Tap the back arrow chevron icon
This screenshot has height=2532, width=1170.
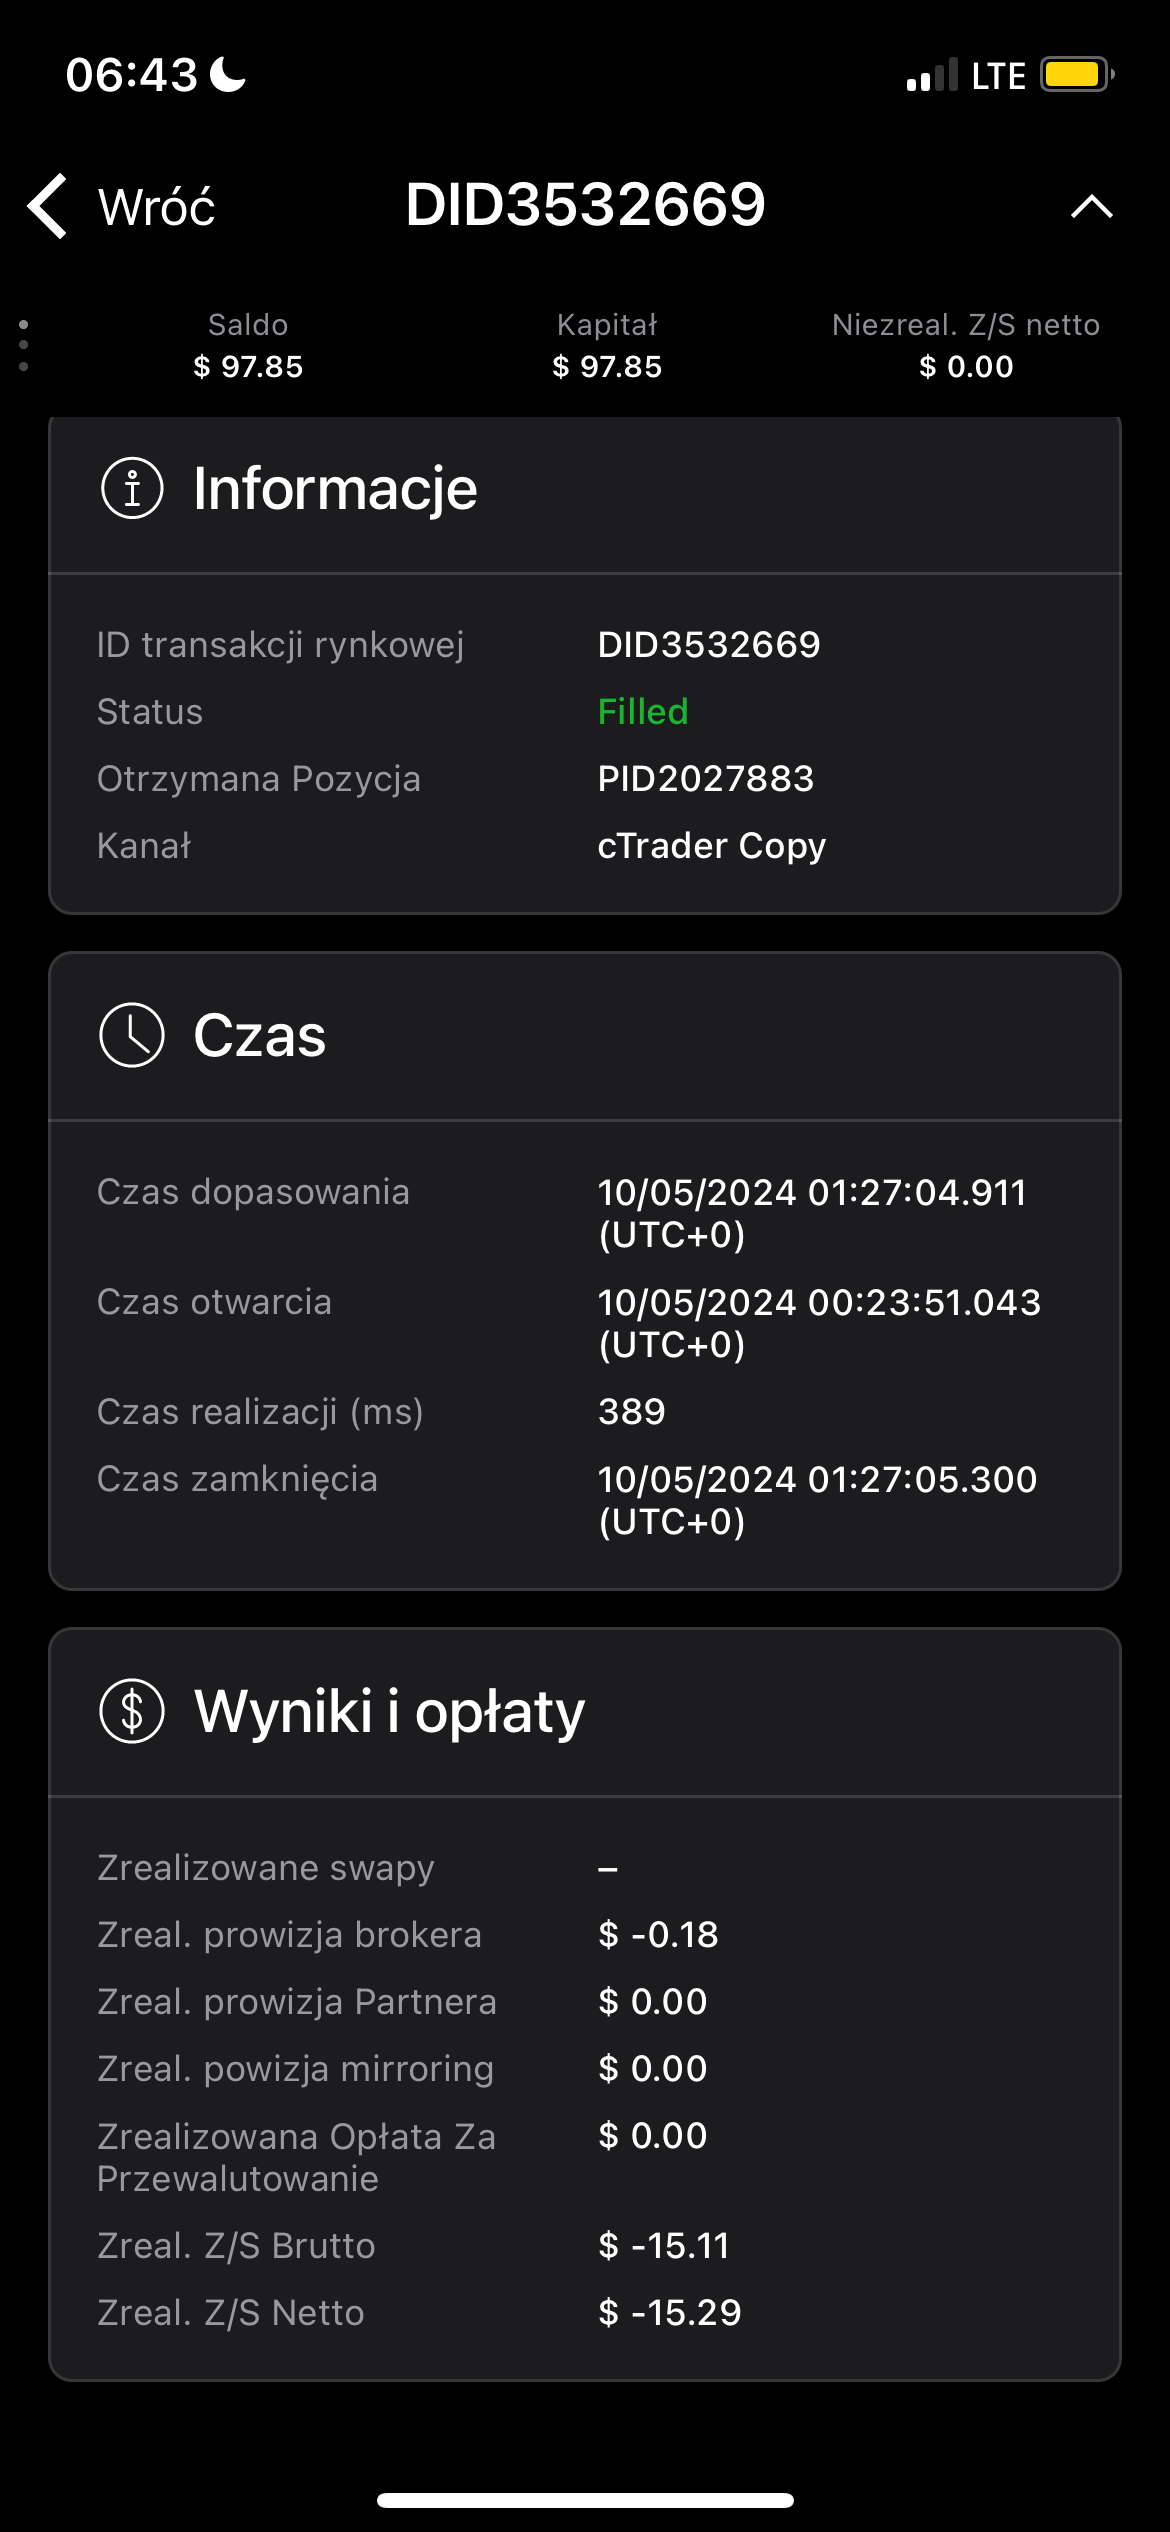[x=47, y=206]
